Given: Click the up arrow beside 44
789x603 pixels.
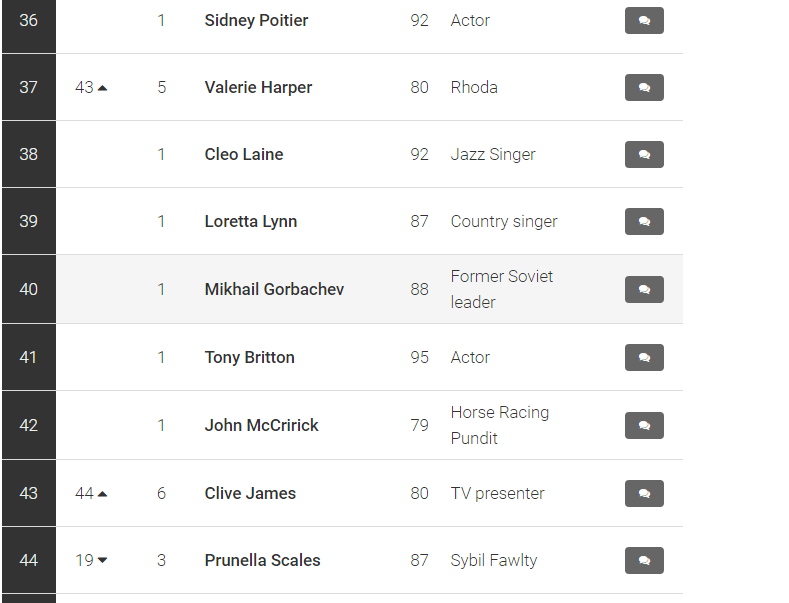Looking at the screenshot, I should click(103, 494).
